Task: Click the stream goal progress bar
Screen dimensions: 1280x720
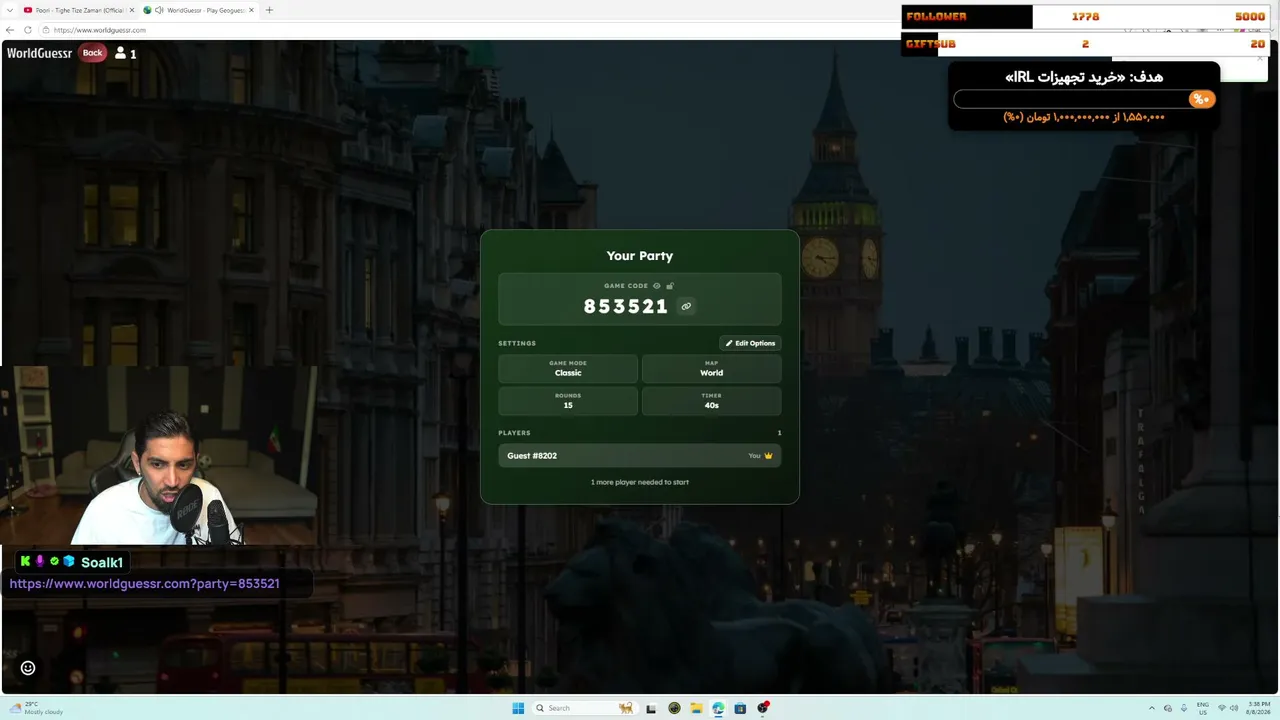Action: pos(1084,99)
